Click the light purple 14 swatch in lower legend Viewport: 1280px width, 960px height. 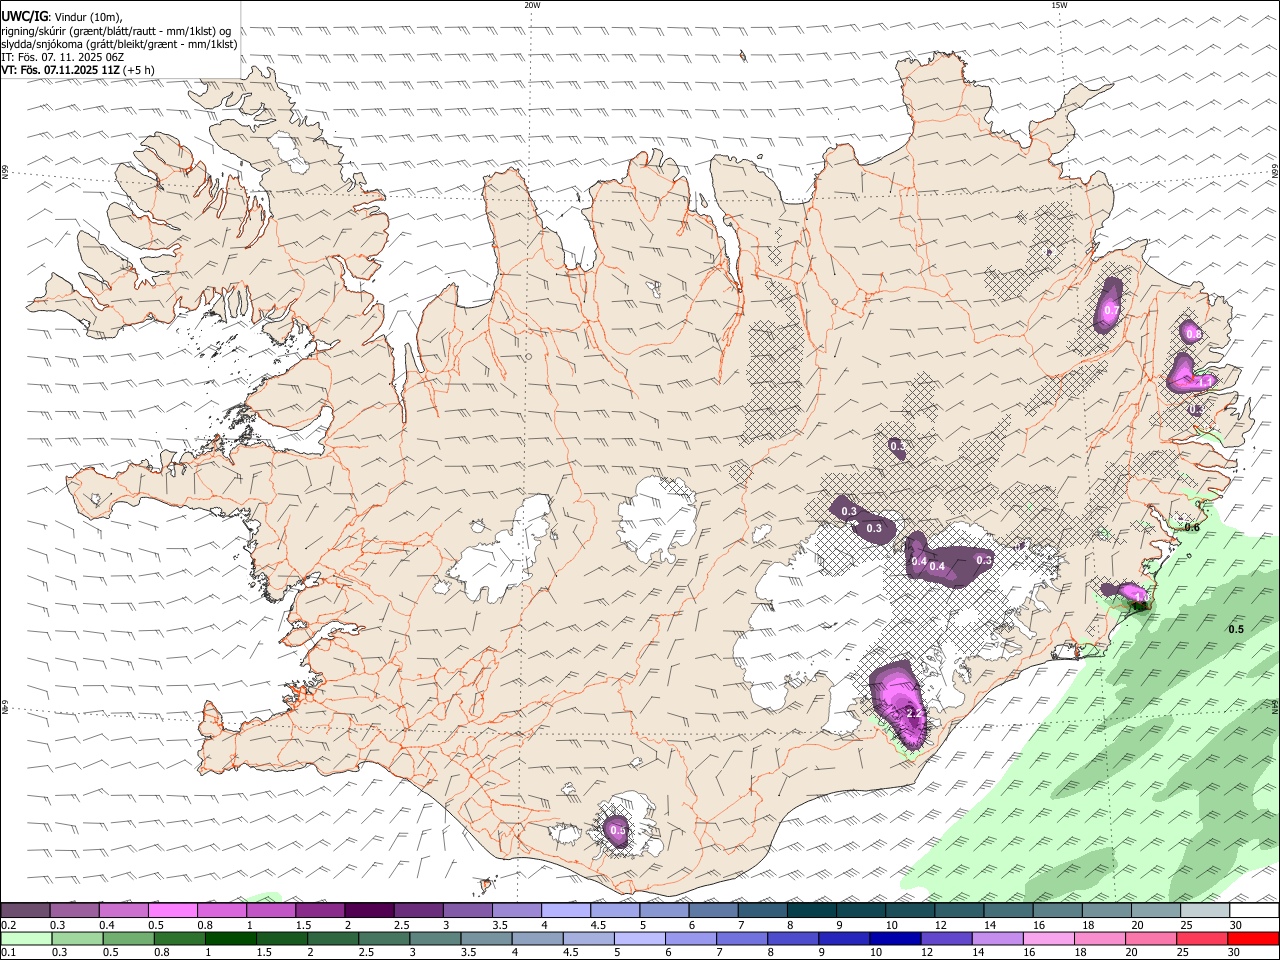(x=996, y=939)
